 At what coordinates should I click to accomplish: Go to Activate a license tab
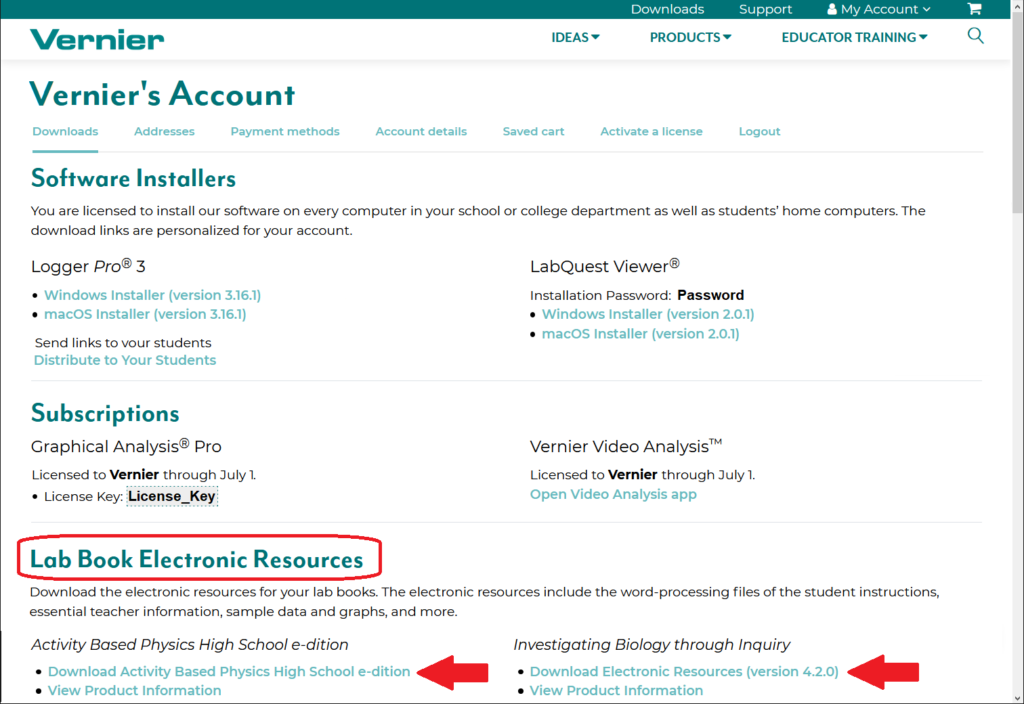click(651, 131)
